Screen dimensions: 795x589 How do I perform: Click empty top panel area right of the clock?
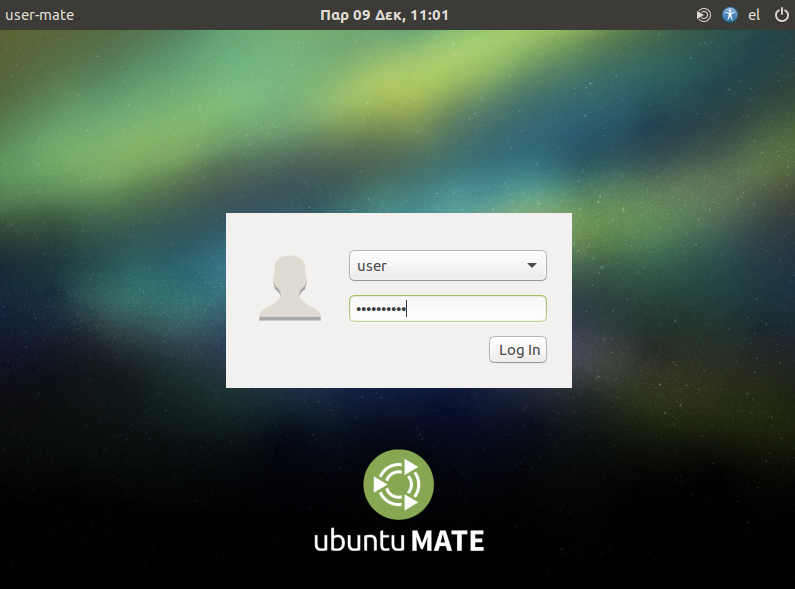[580, 15]
